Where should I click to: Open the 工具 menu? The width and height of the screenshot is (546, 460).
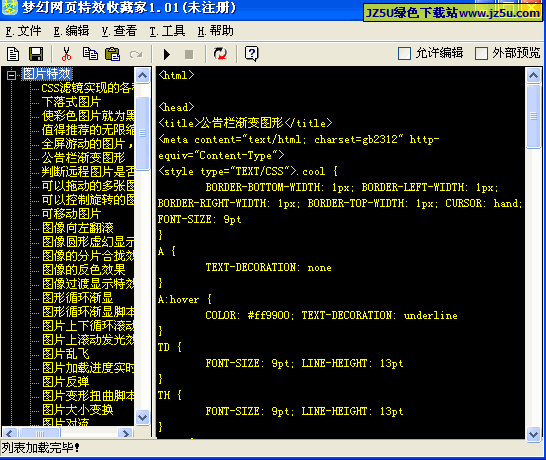click(x=167, y=31)
